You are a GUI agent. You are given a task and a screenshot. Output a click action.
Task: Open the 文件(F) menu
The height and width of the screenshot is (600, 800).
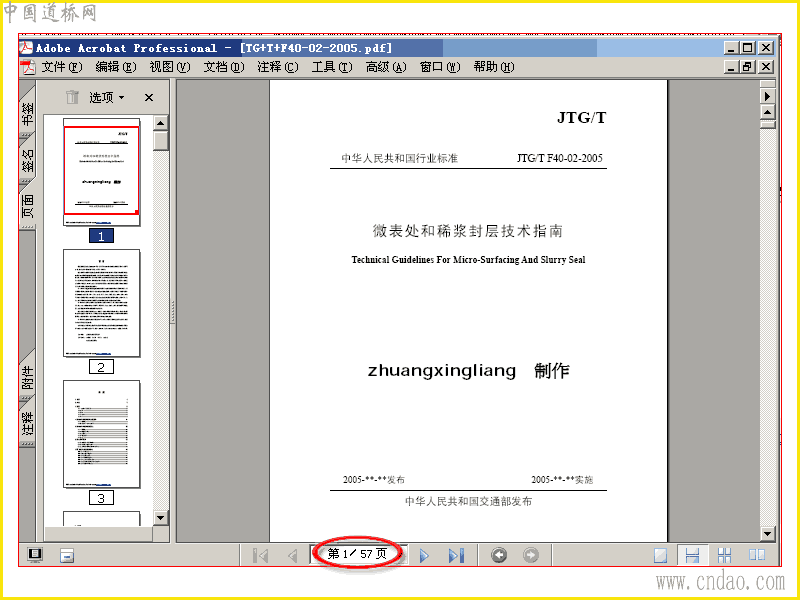click(62, 67)
